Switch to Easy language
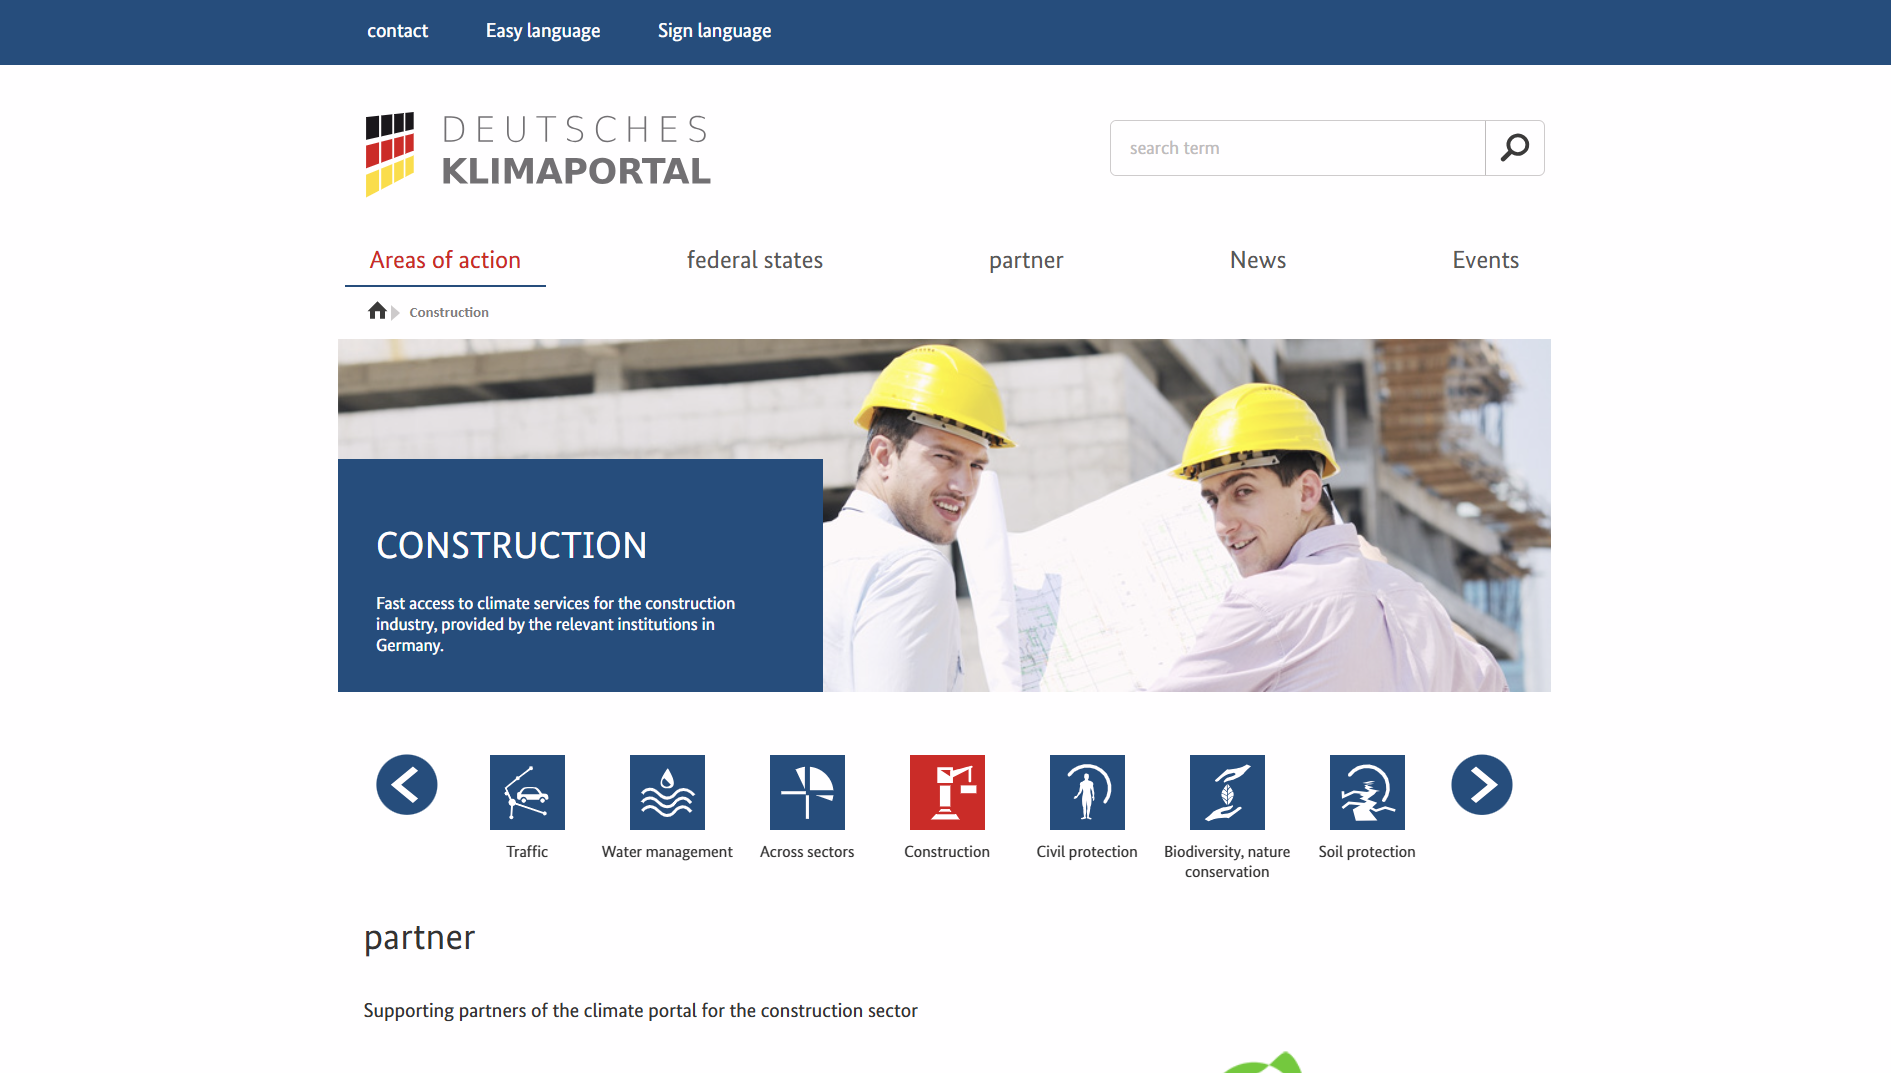 543,31
